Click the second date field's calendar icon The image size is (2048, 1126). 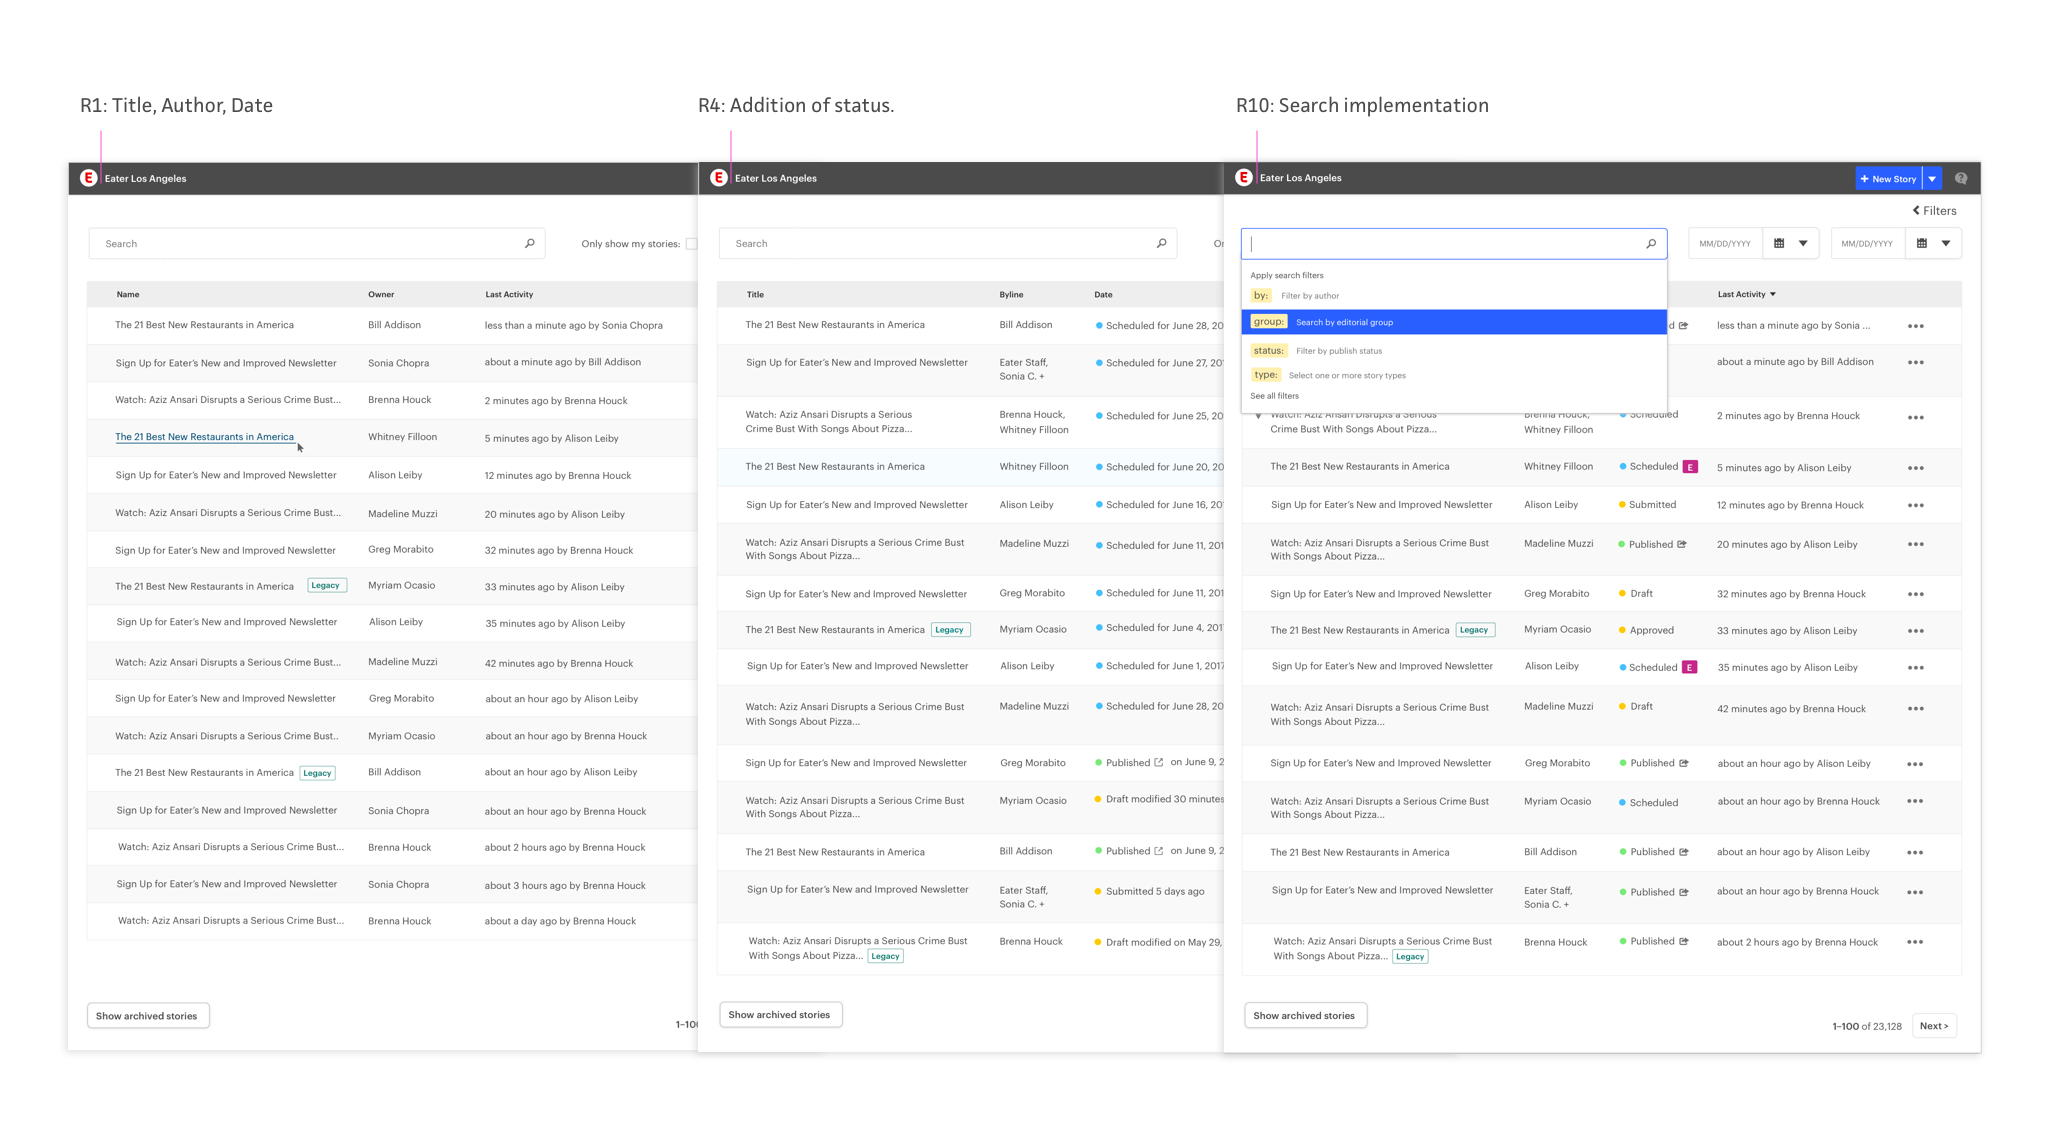point(1922,243)
